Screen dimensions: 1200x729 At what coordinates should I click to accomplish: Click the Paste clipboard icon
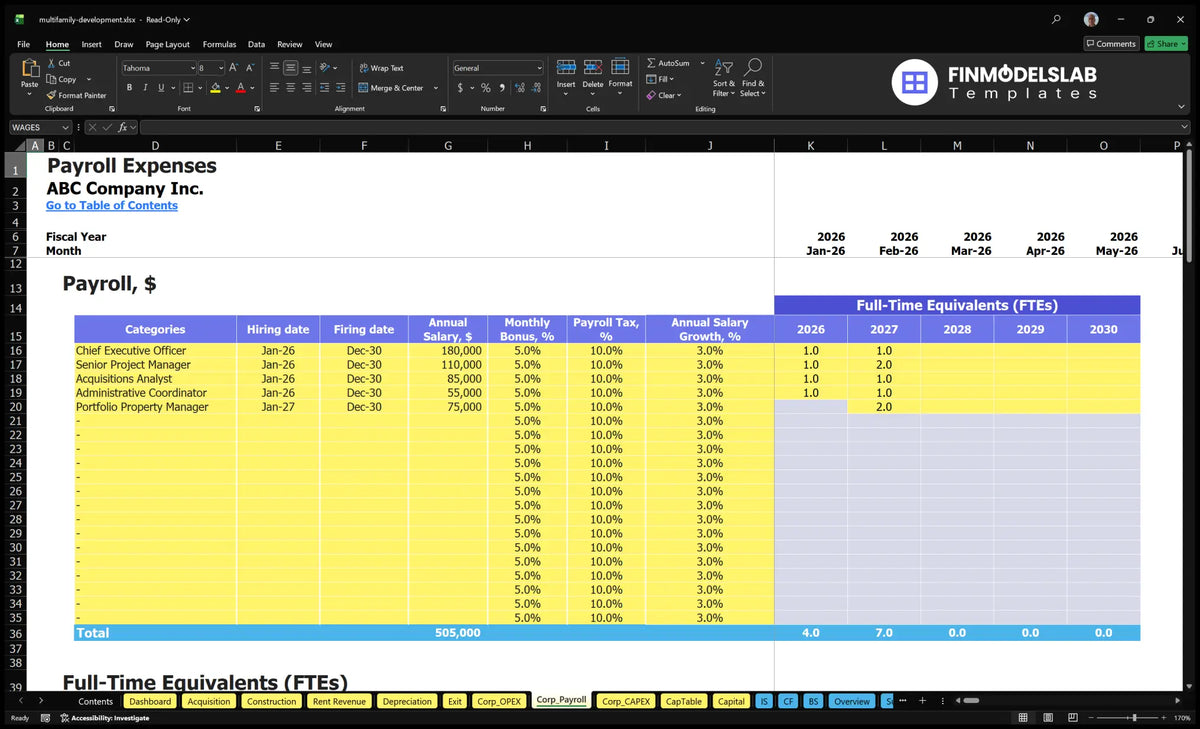[29, 70]
